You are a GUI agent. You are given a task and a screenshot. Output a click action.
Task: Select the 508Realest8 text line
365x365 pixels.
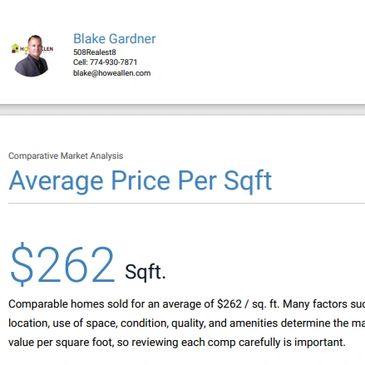tap(95, 52)
